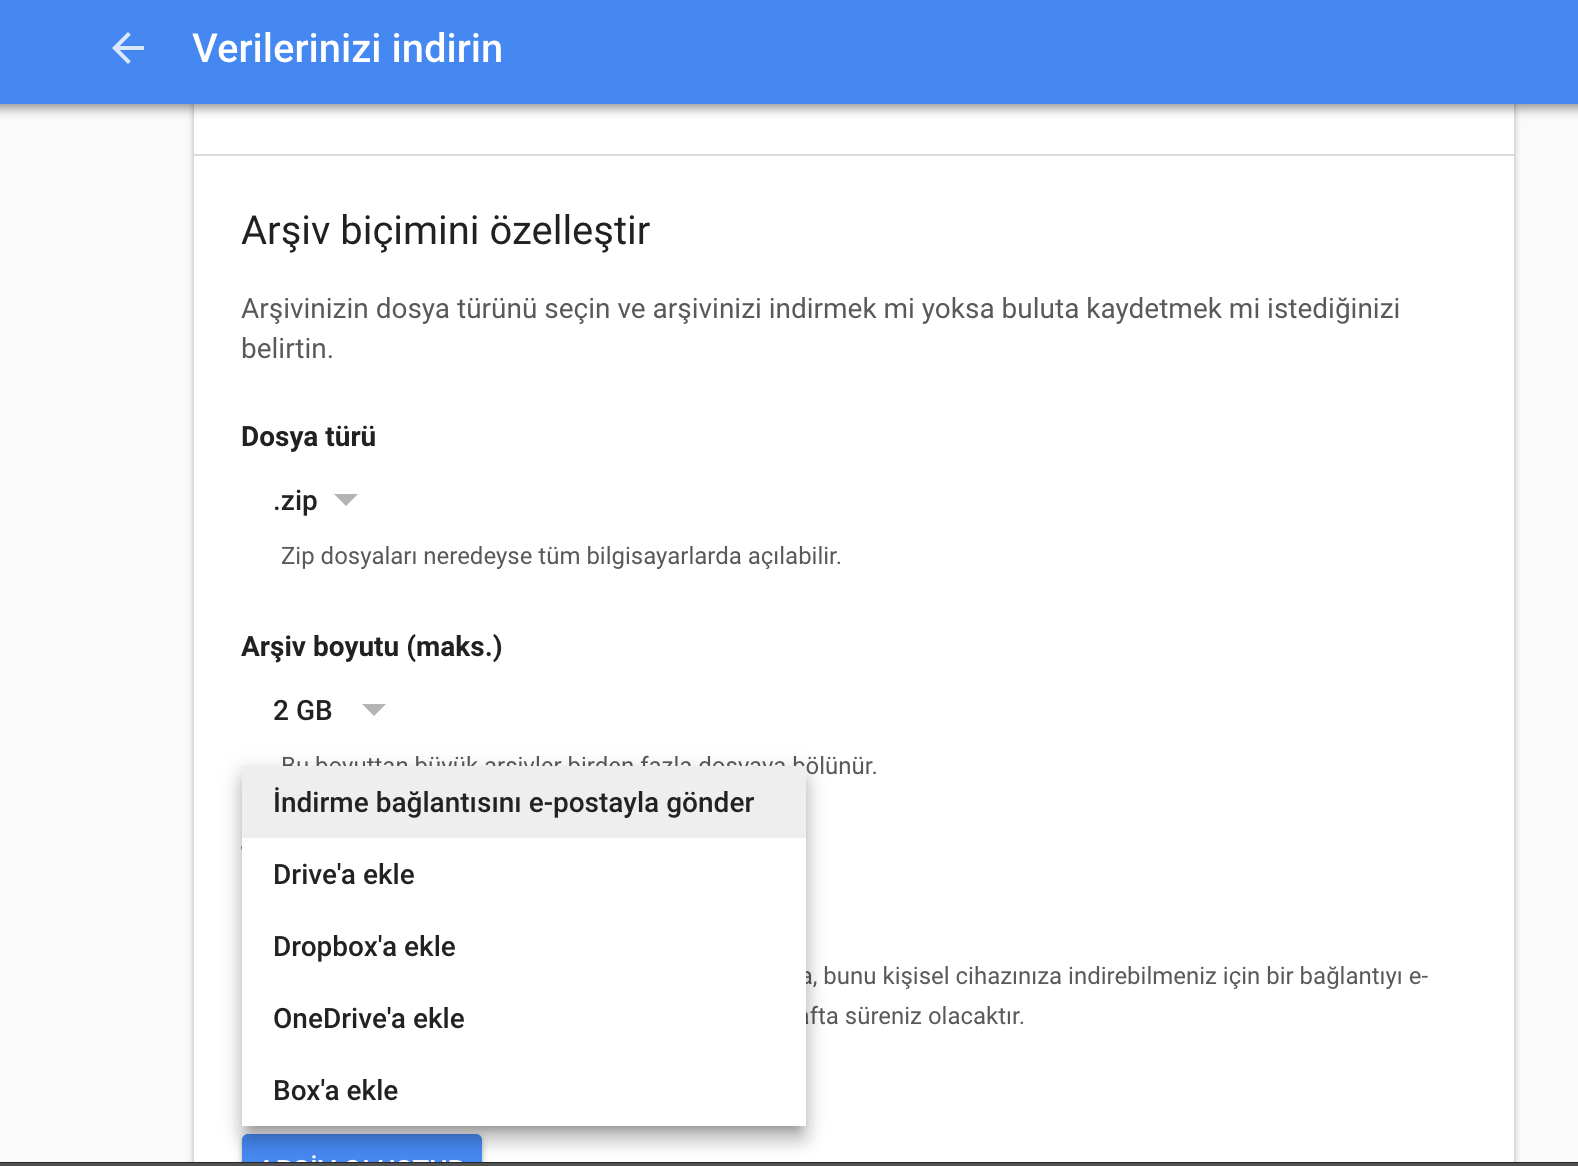The width and height of the screenshot is (1578, 1166).
Task: Click the Zip dosyaları description text
Action: (560, 556)
